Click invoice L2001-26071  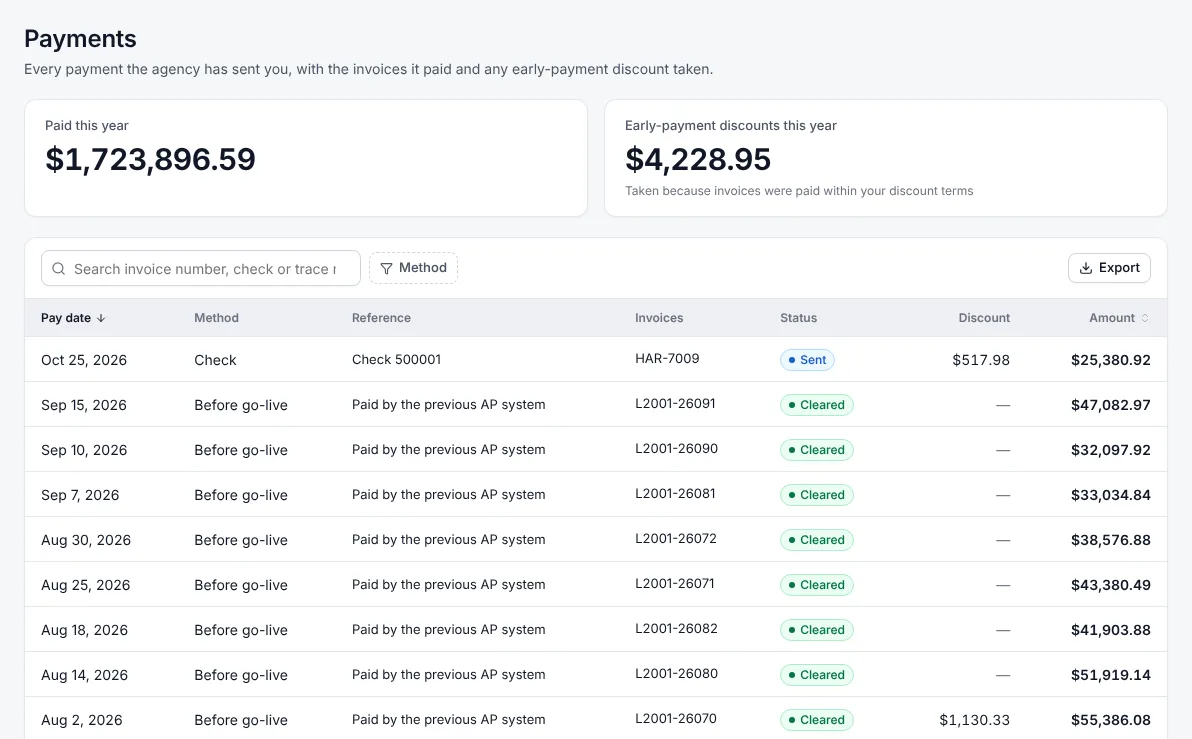pos(674,582)
